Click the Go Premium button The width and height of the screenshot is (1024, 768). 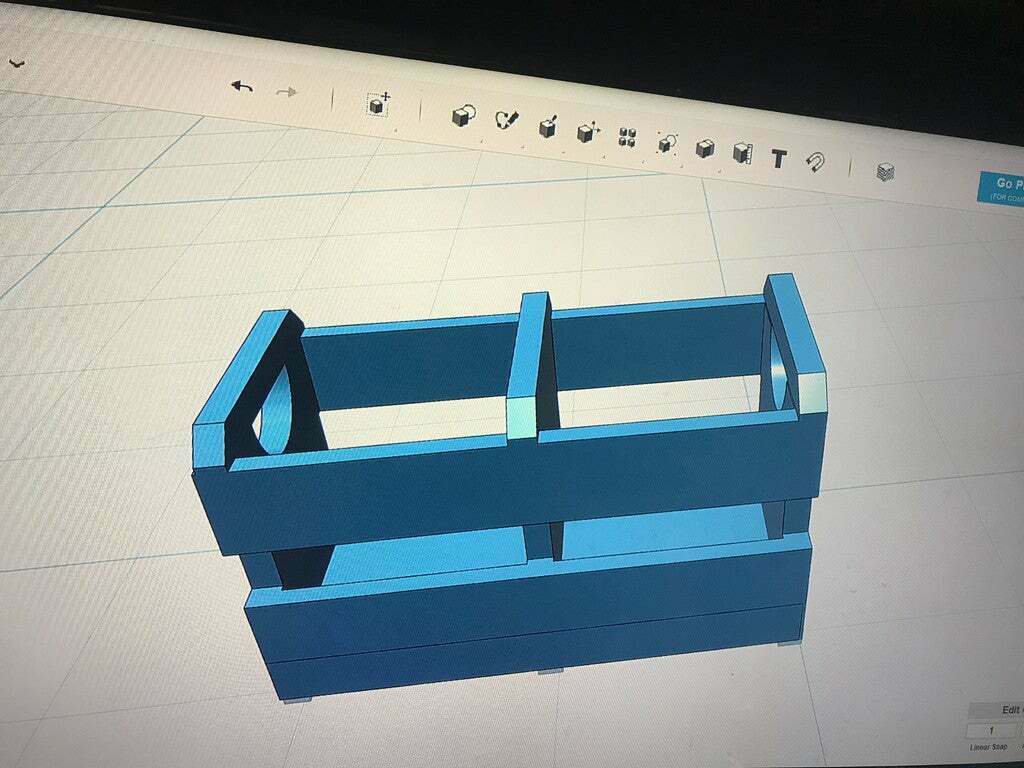(x=1001, y=187)
